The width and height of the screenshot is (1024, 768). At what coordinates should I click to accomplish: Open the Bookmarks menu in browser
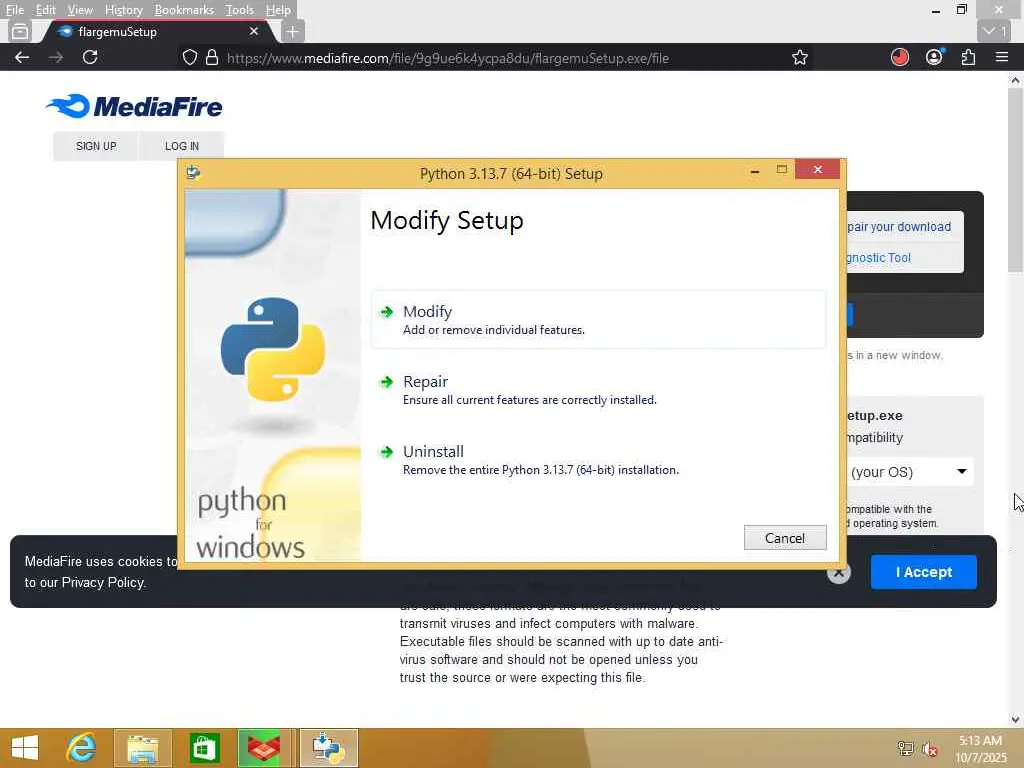point(184,10)
